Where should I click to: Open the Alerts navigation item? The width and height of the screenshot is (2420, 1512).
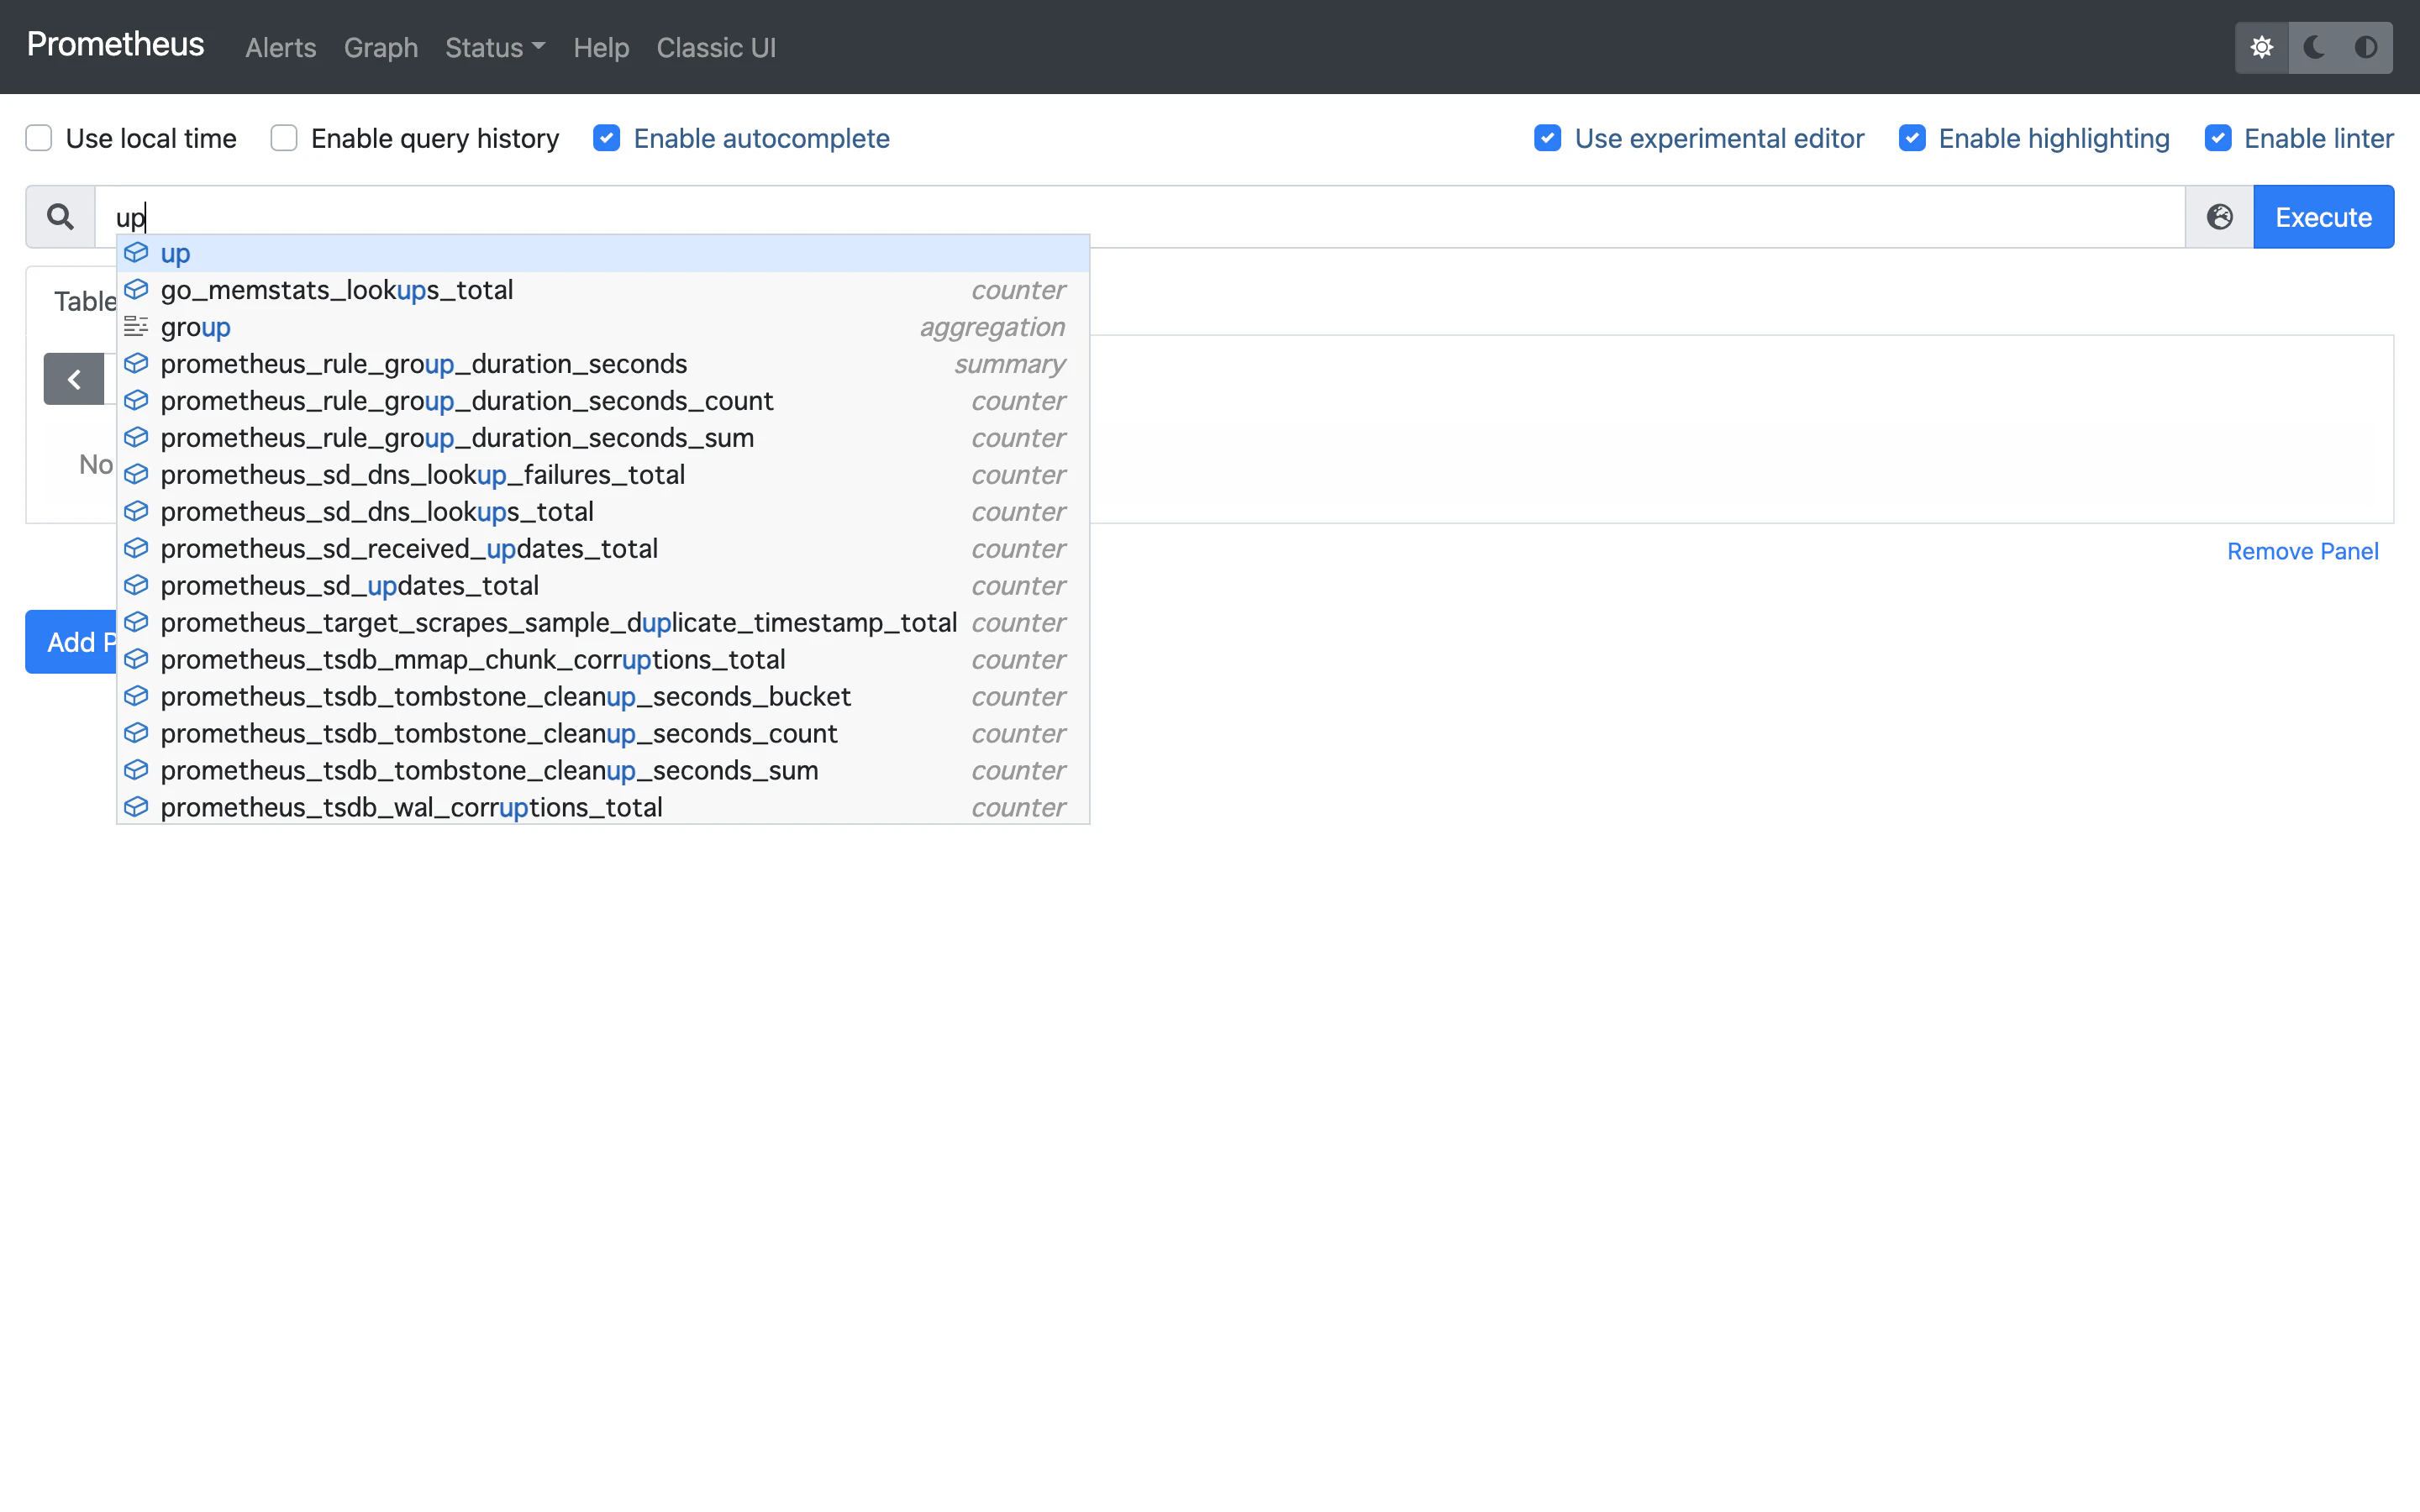280,47
